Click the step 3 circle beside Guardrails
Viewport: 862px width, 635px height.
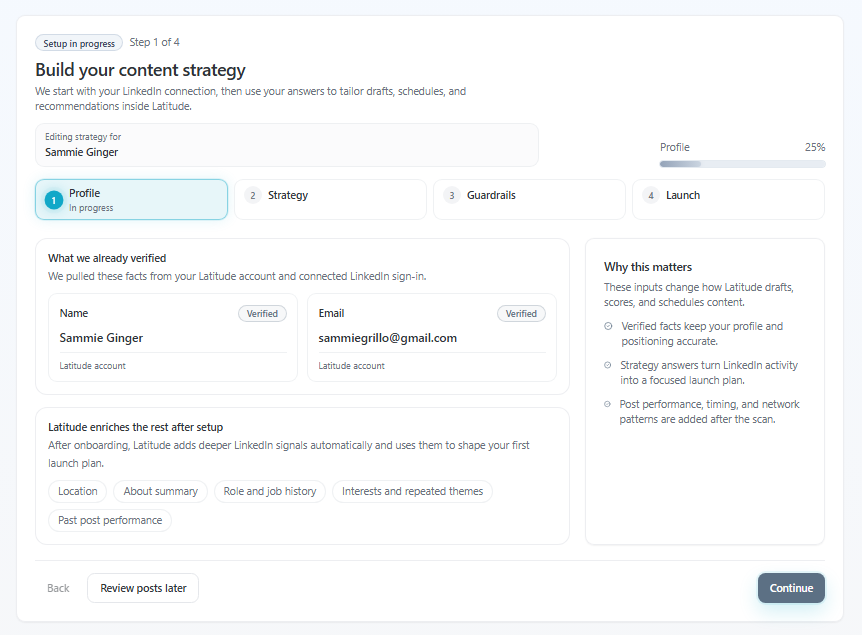pyautogui.click(x=452, y=195)
